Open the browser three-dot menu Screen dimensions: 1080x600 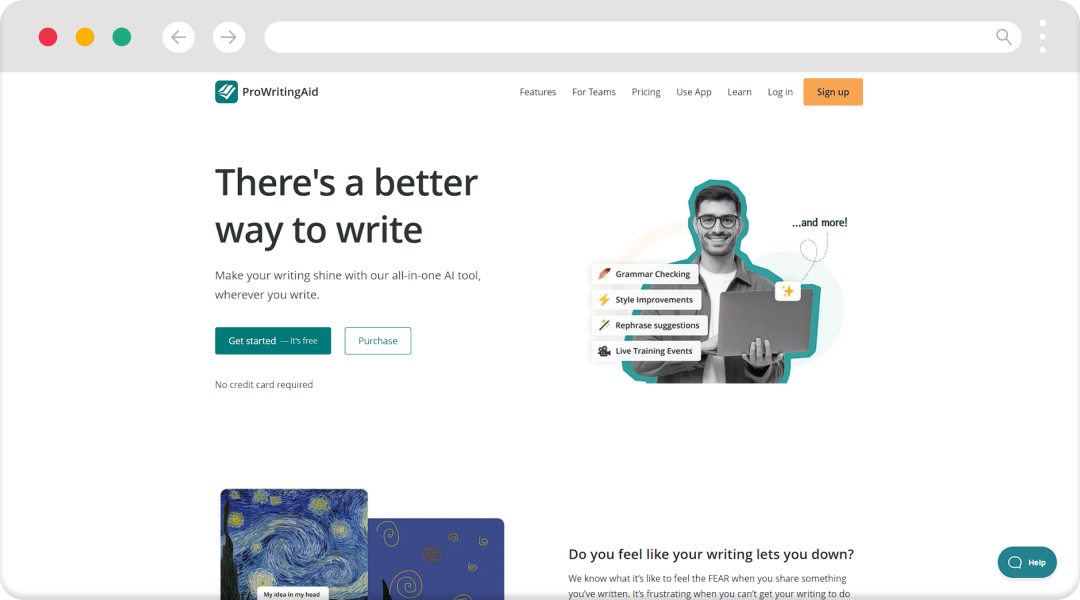pos(1043,37)
